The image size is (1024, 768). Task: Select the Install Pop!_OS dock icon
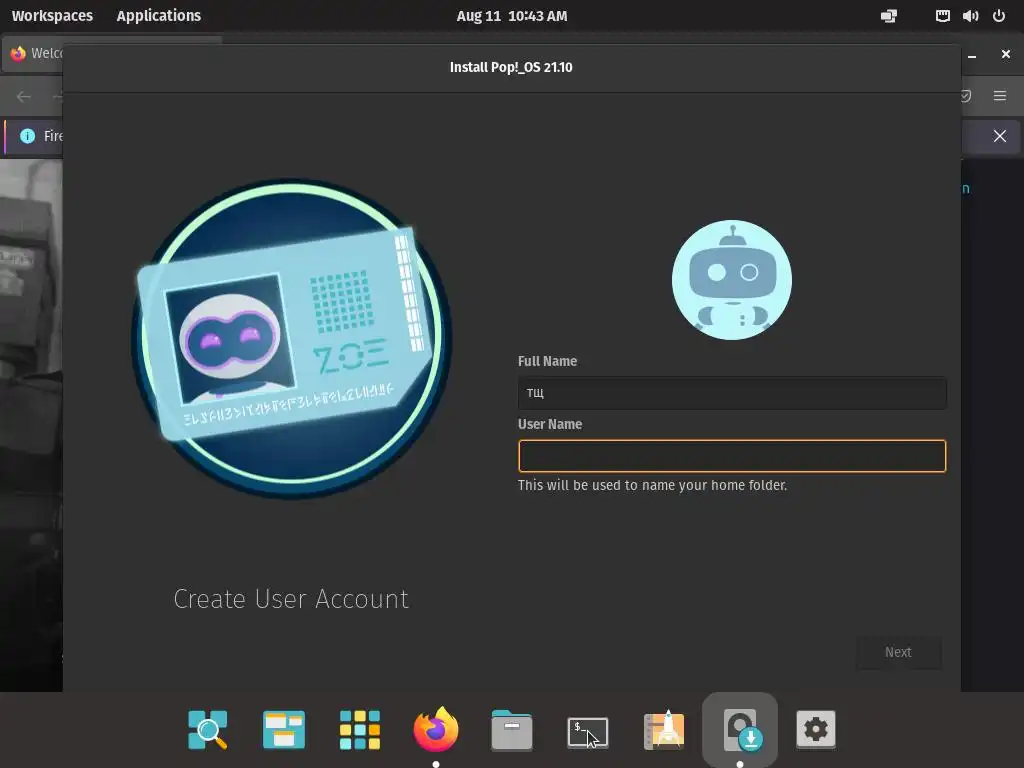[740, 729]
